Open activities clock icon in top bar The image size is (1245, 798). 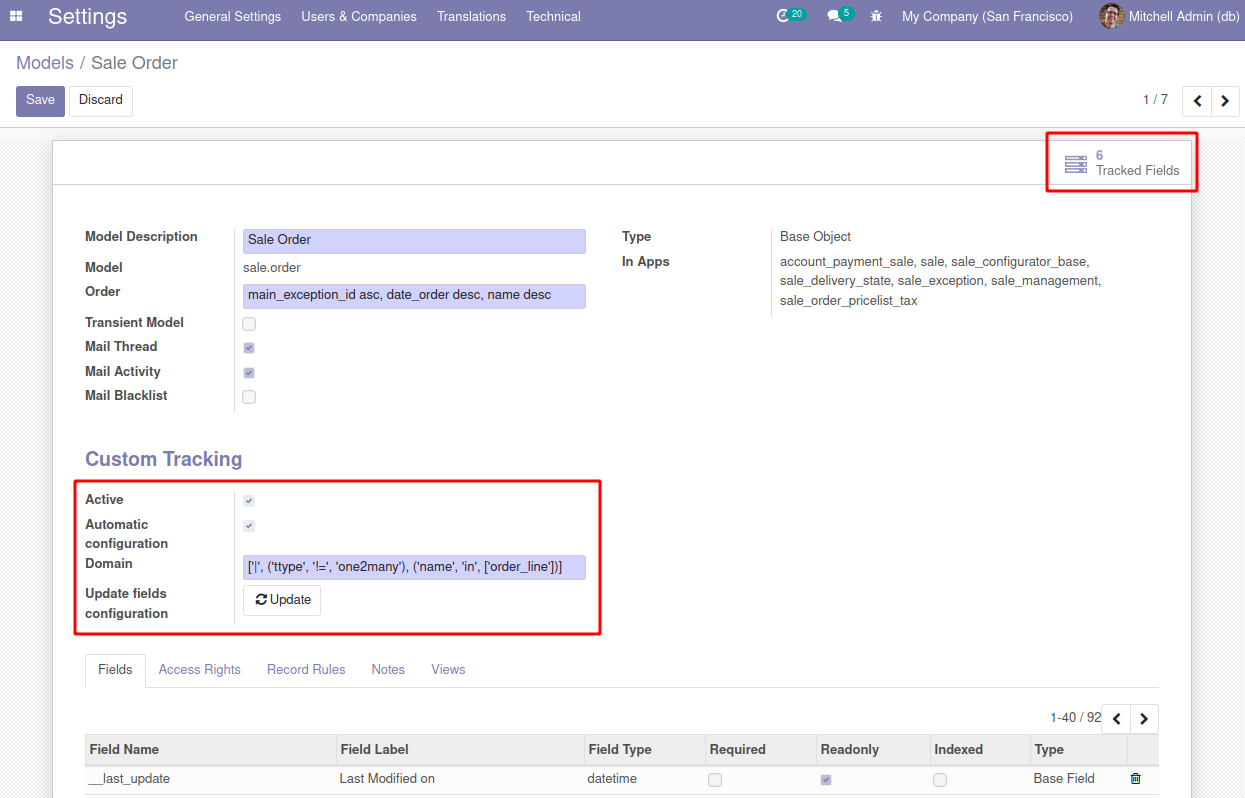coord(784,16)
